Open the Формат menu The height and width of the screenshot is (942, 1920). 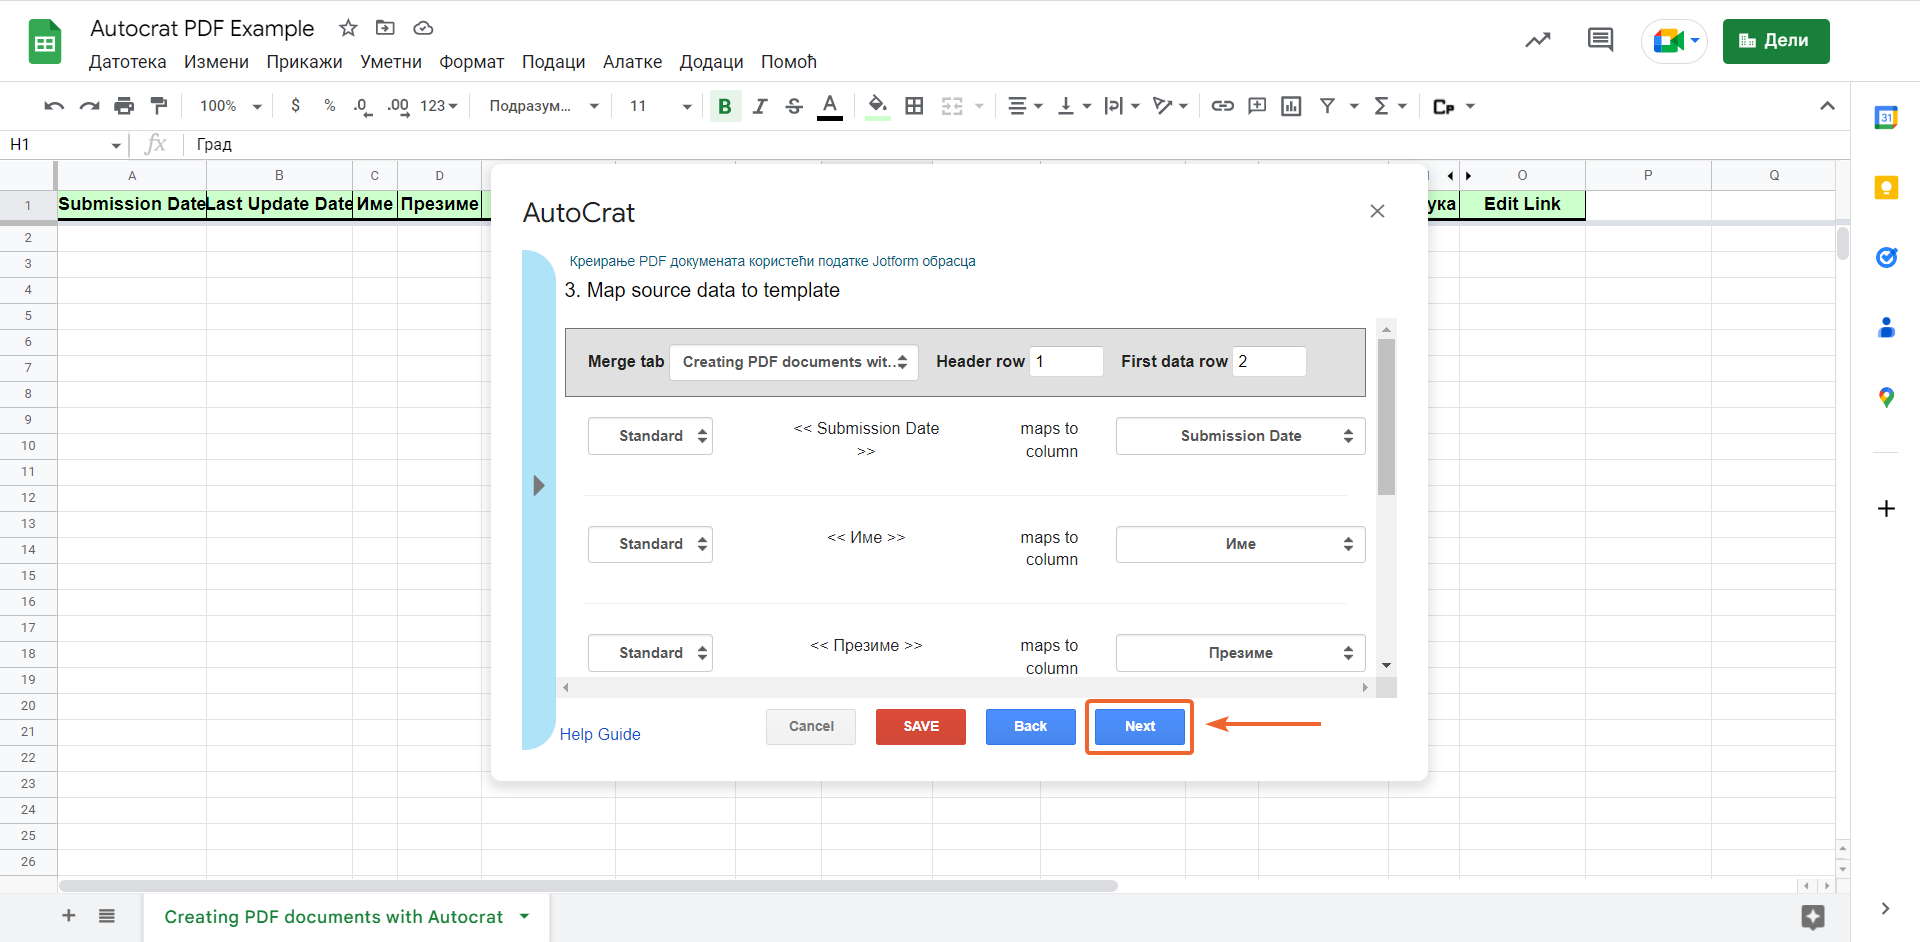click(471, 62)
